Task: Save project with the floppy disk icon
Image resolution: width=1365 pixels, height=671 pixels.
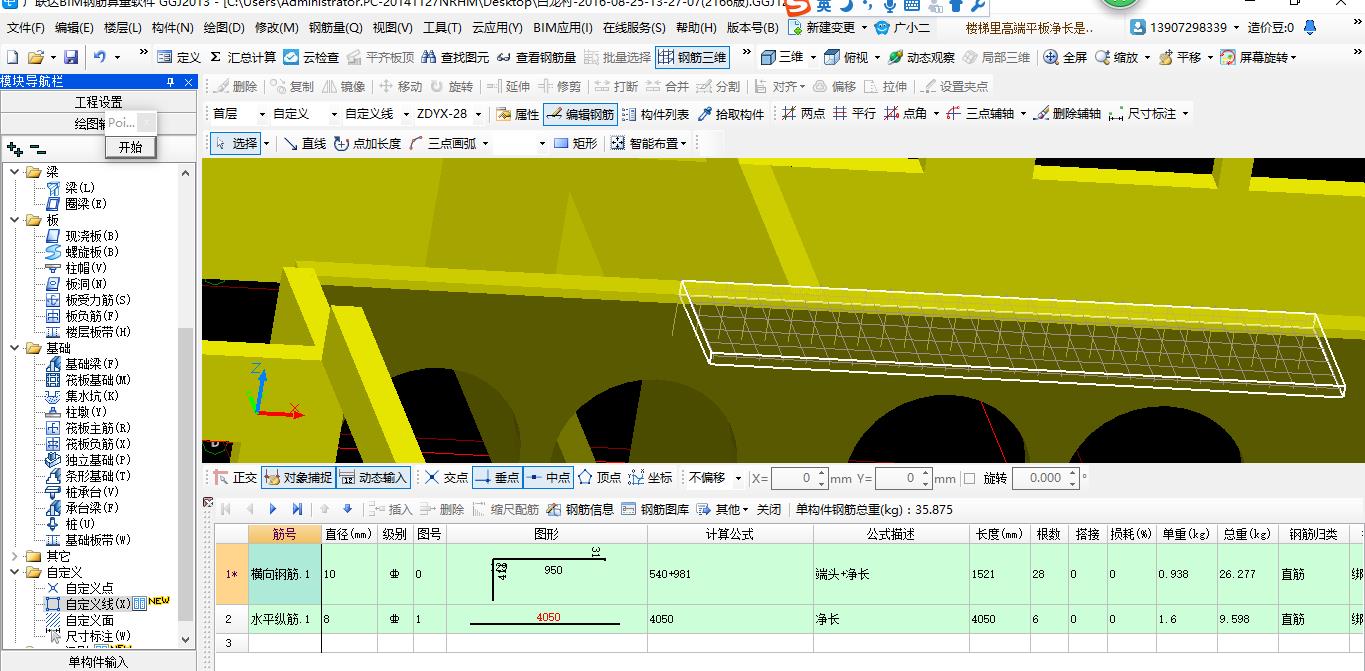Action: click(x=71, y=57)
